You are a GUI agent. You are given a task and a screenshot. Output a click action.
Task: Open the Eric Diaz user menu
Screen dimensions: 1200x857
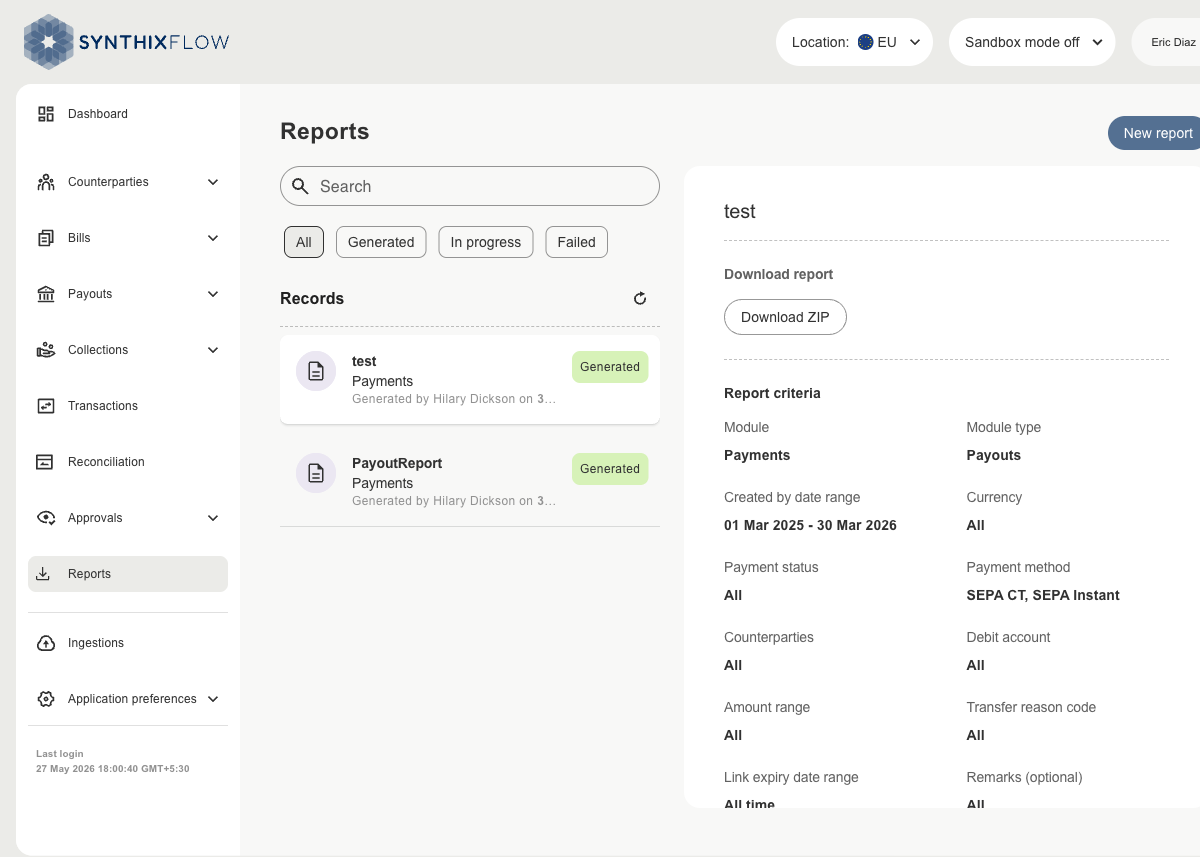(1166, 42)
